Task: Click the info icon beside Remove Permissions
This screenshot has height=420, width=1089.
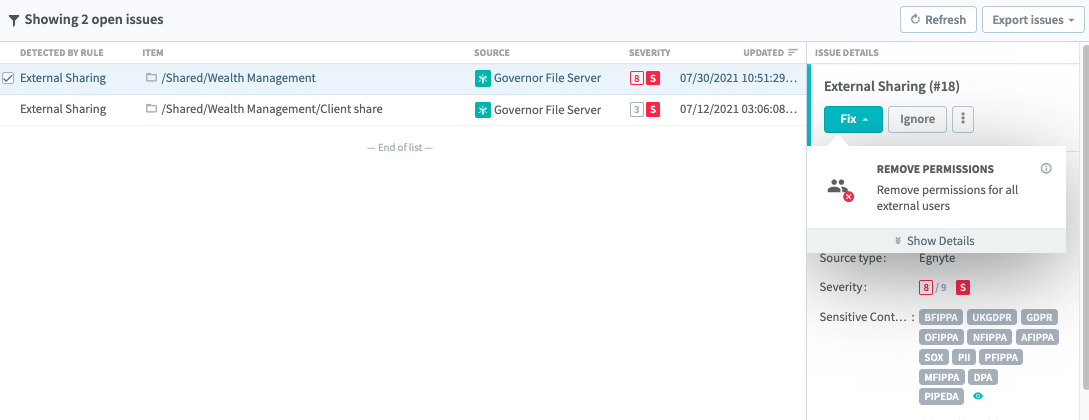Action: [1046, 169]
